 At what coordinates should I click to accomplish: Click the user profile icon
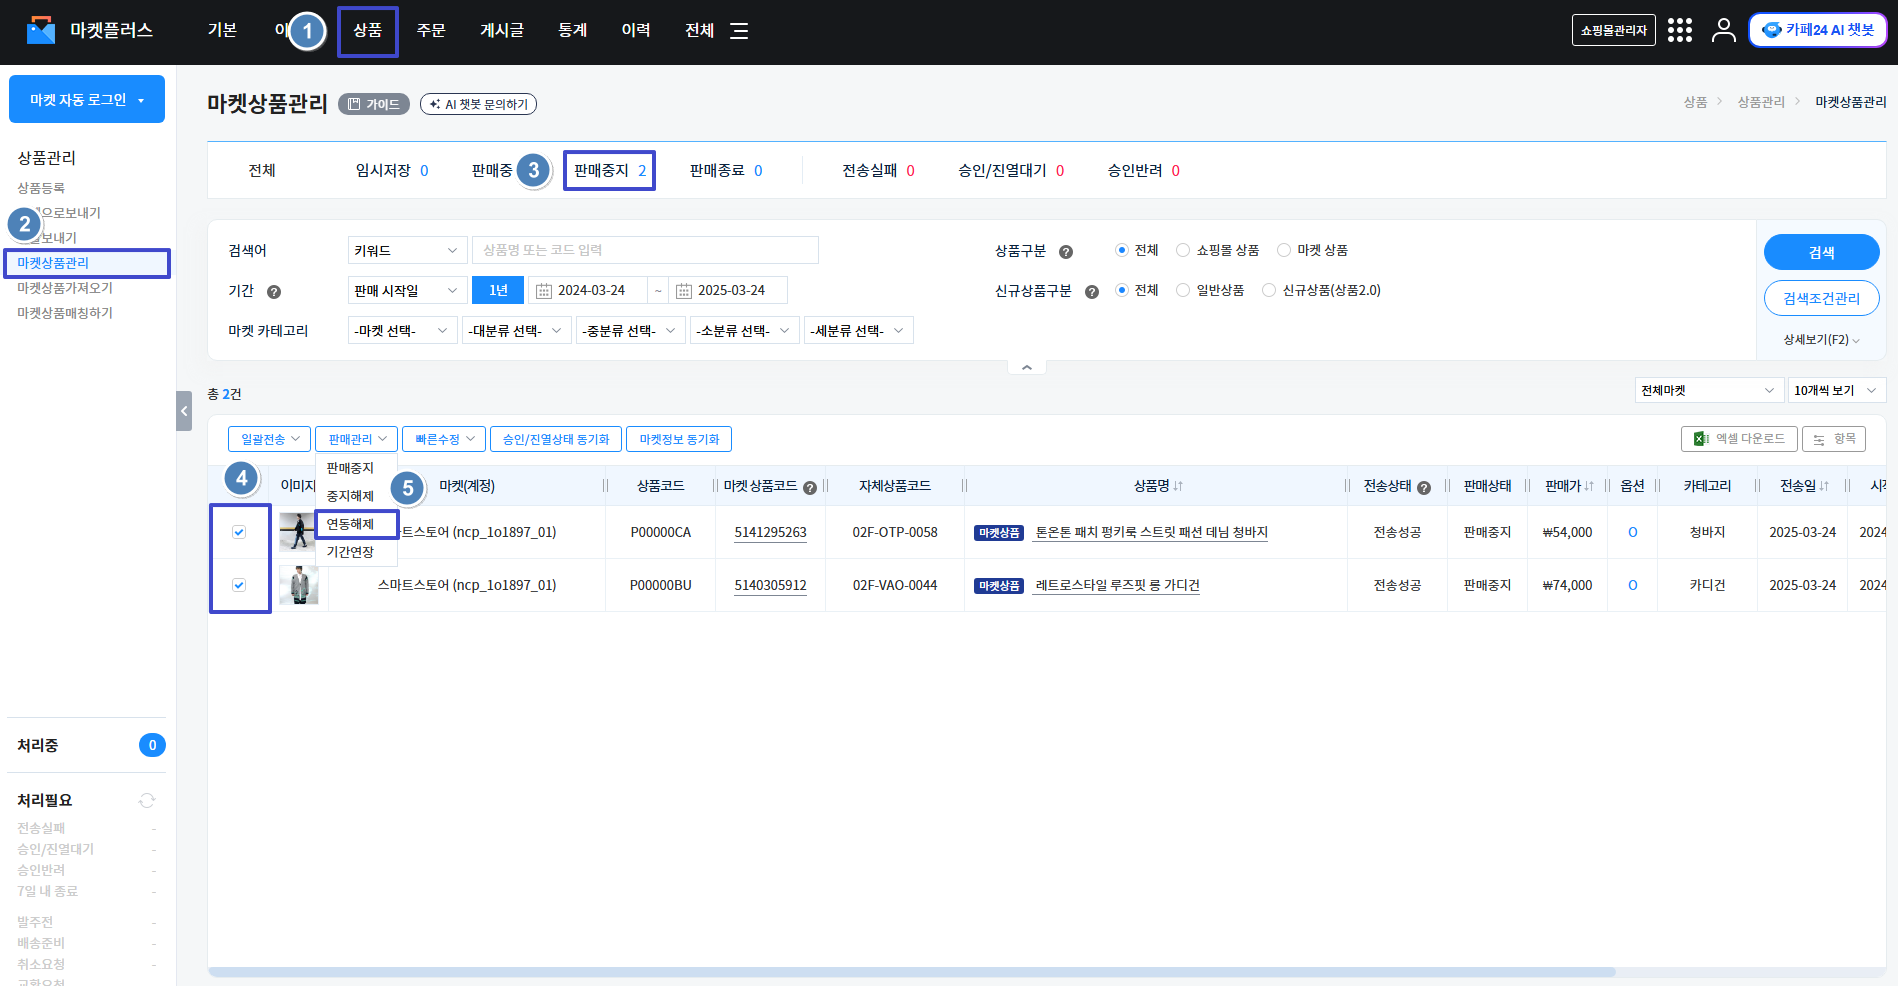(1723, 30)
